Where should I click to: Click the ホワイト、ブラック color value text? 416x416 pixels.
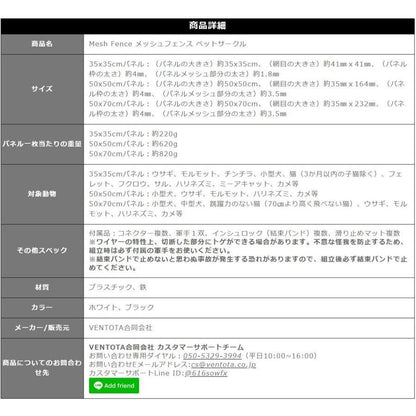click(121, 307)
